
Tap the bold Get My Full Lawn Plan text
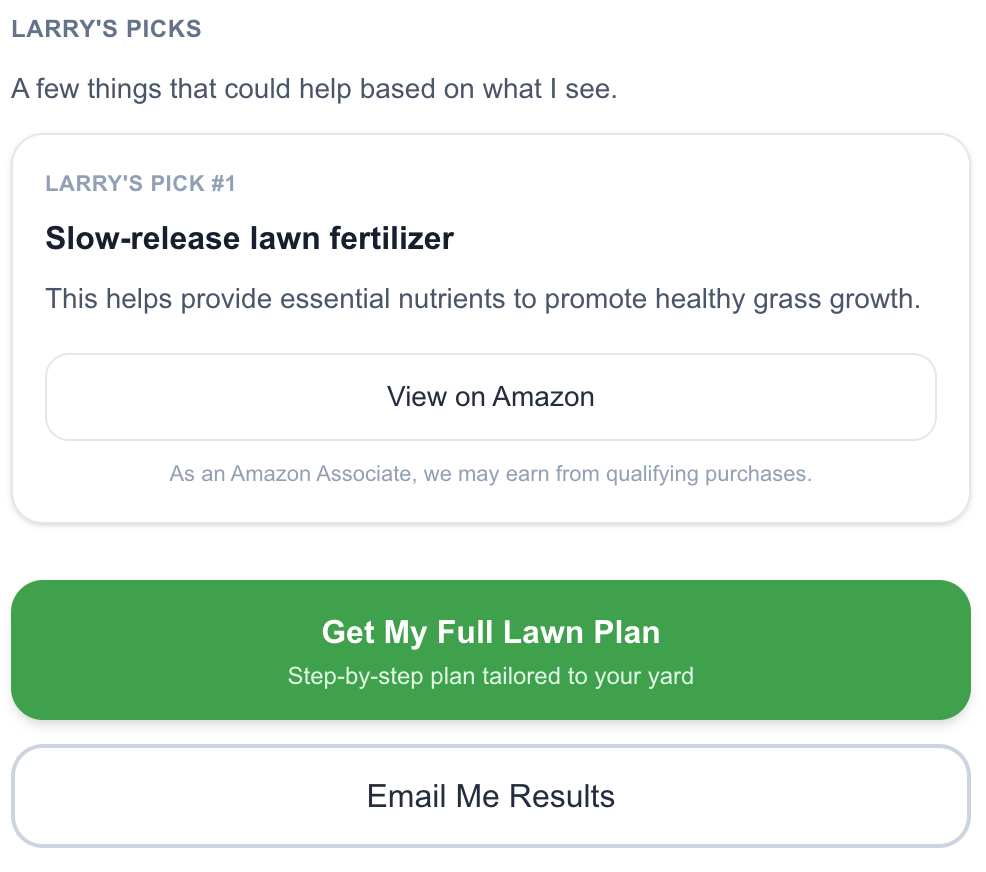pos(490,632)
